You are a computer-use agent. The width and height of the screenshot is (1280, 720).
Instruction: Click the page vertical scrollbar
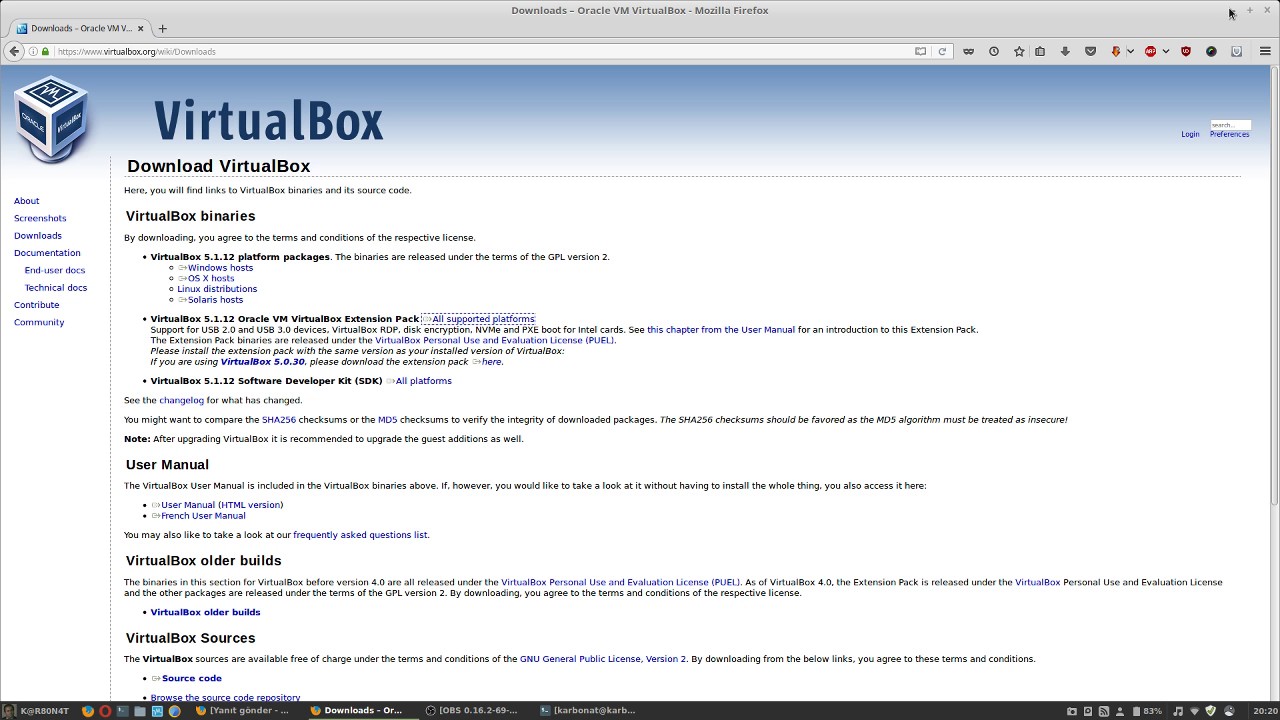pos(1274,383)
